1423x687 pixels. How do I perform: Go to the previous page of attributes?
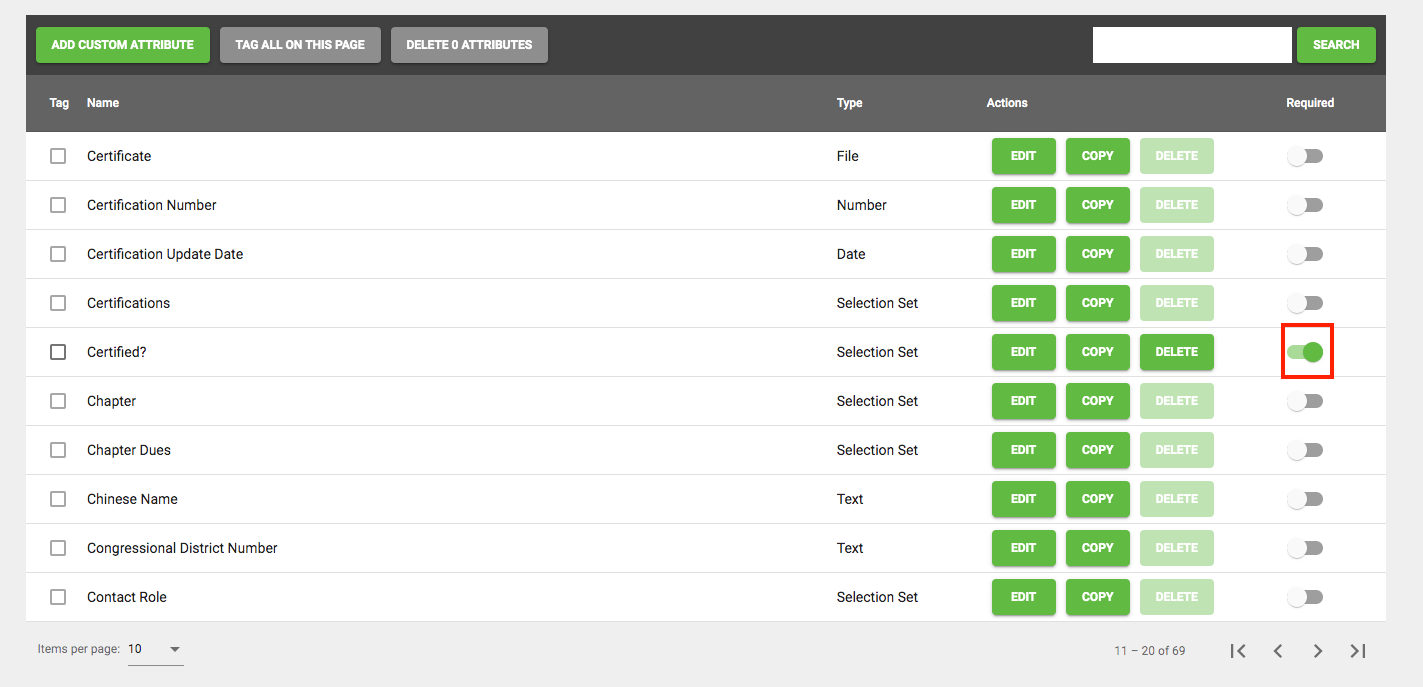(x=1278, y=651)
